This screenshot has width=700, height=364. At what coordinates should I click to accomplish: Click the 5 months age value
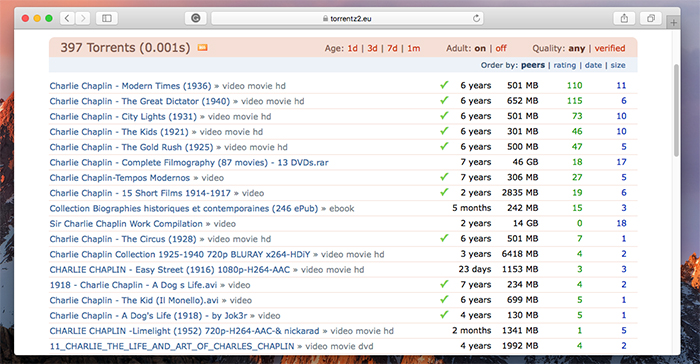tap(471, 208)
